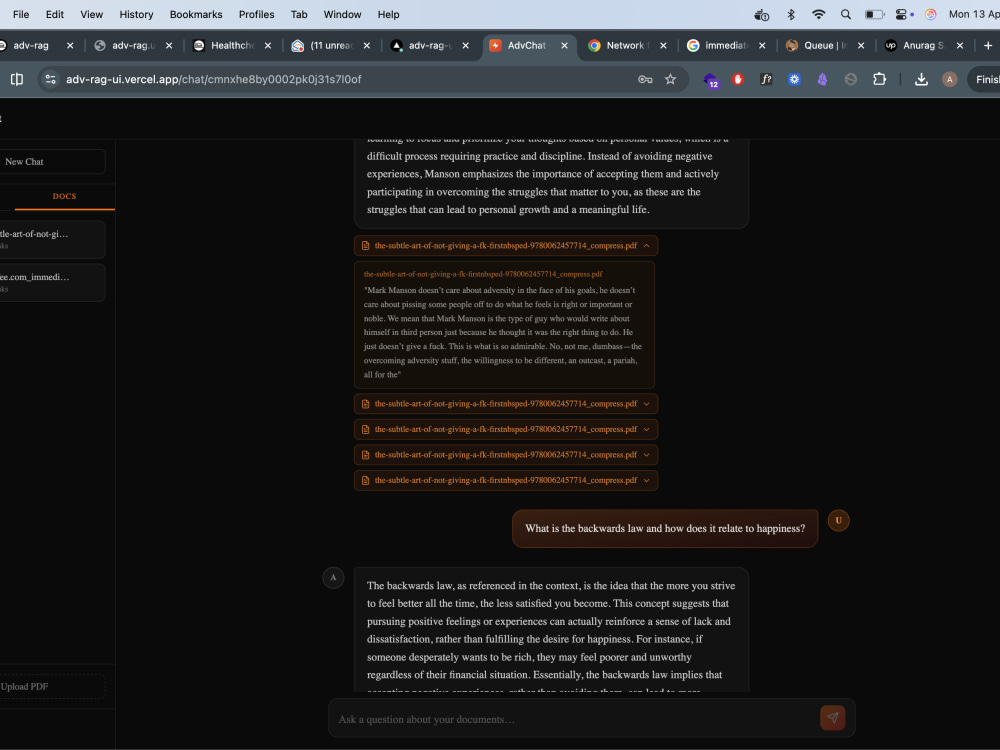This screenshot has height=750, width=1000.
Task: Click the Mark Manson quoted excerpt text
Action: pos(503,332)
